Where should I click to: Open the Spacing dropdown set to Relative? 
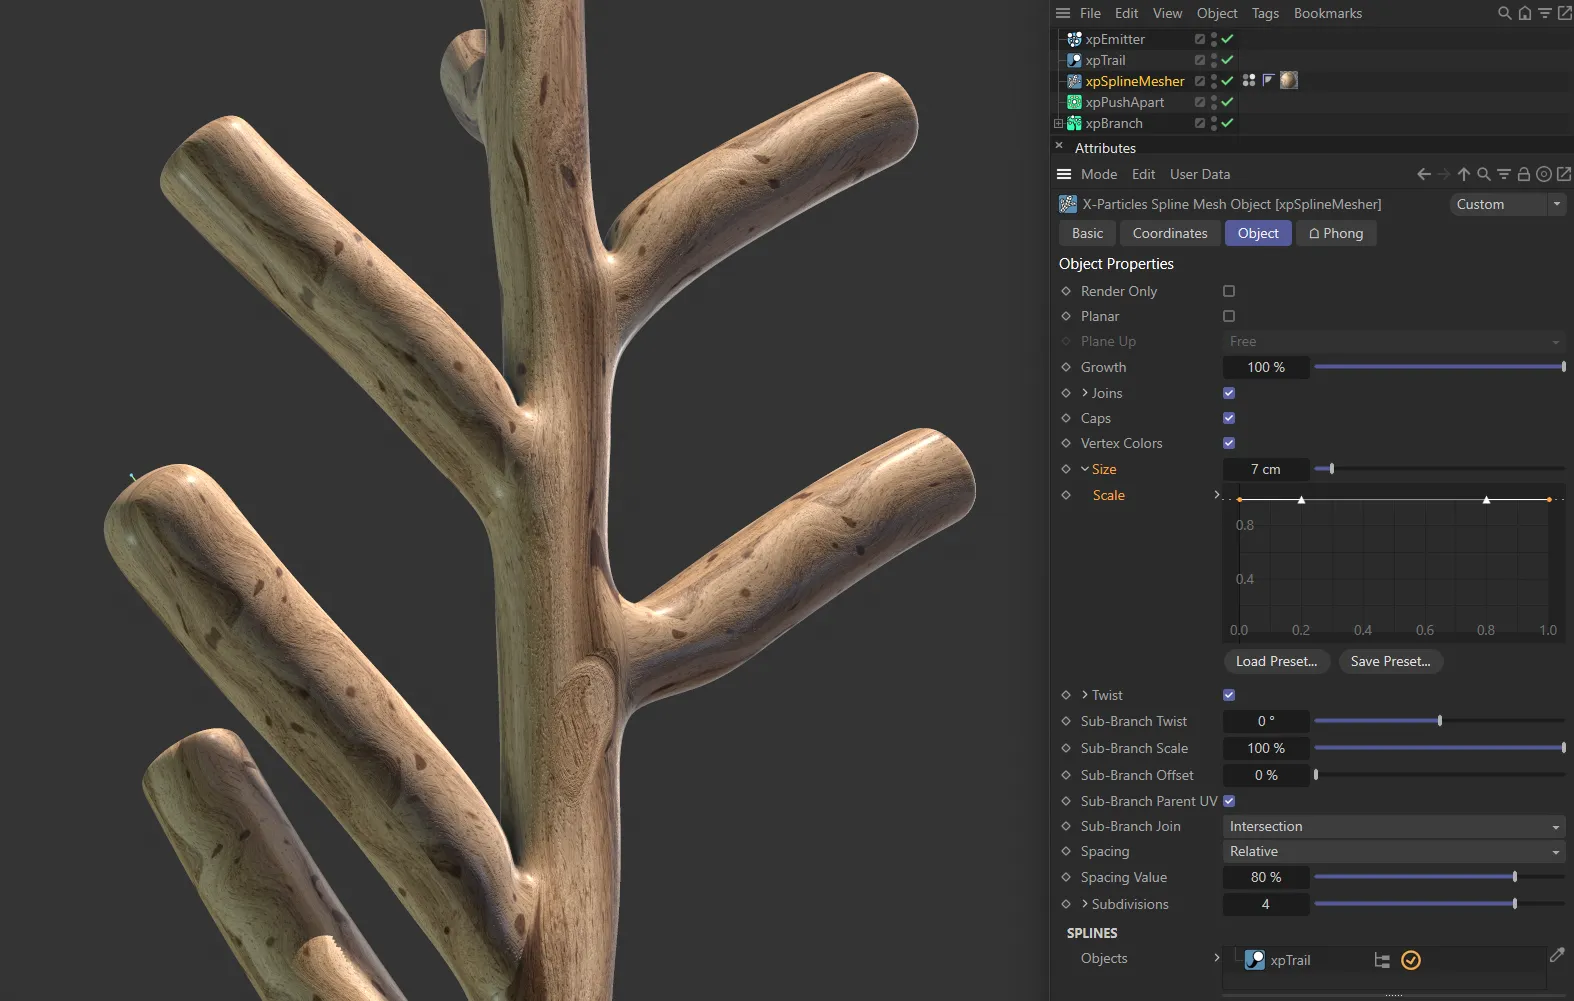pyautogui.click(x=1394, y=851)
